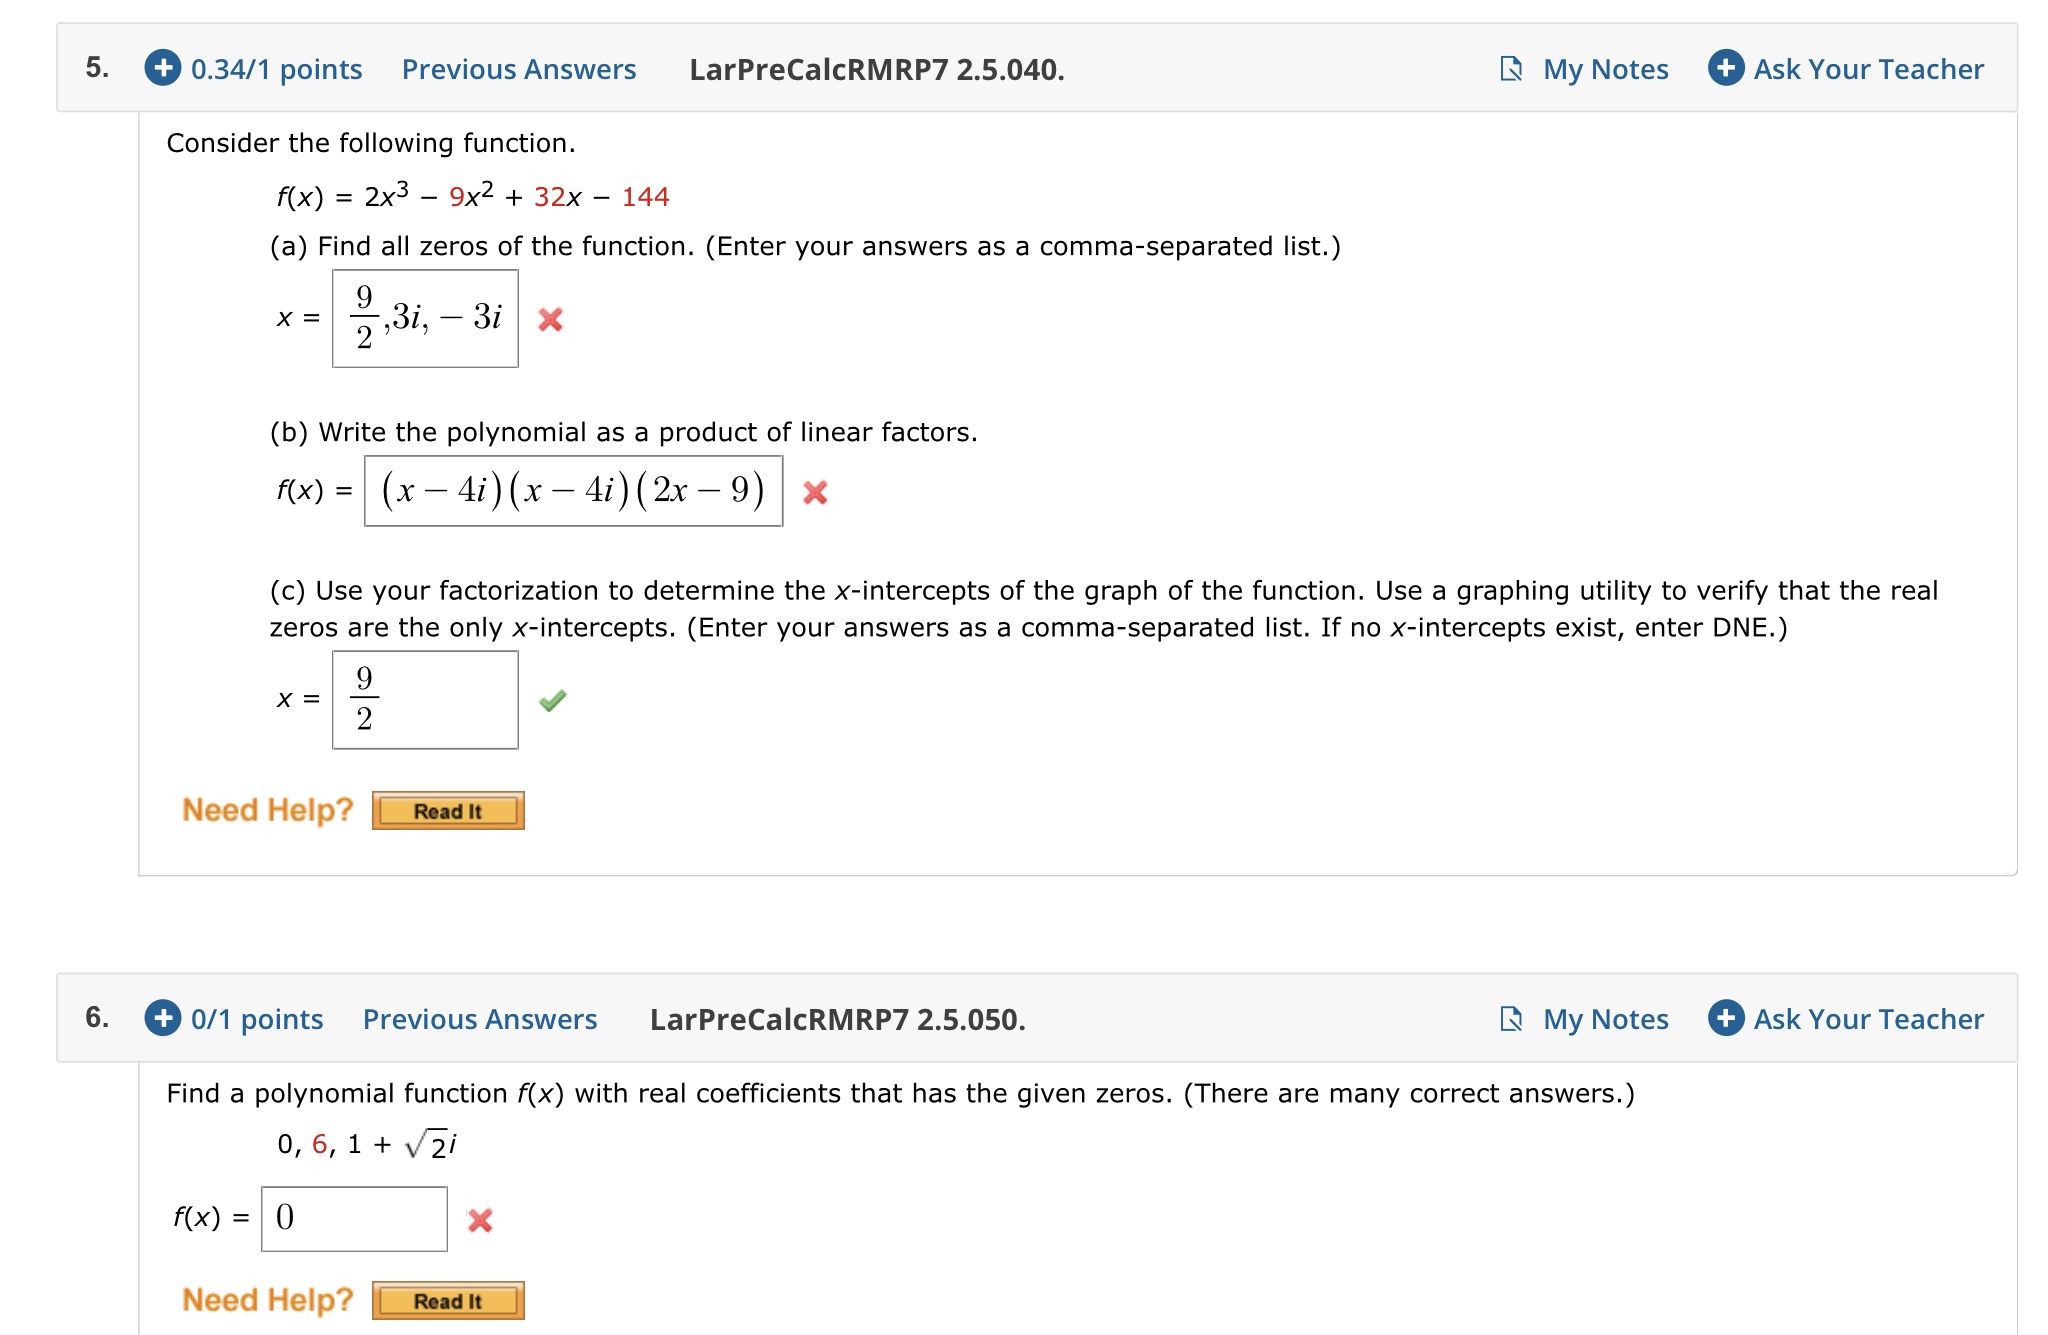The image size is (2048, 1335).
Task: Open Previous Answers for question 5
Action: coord(519,69)
